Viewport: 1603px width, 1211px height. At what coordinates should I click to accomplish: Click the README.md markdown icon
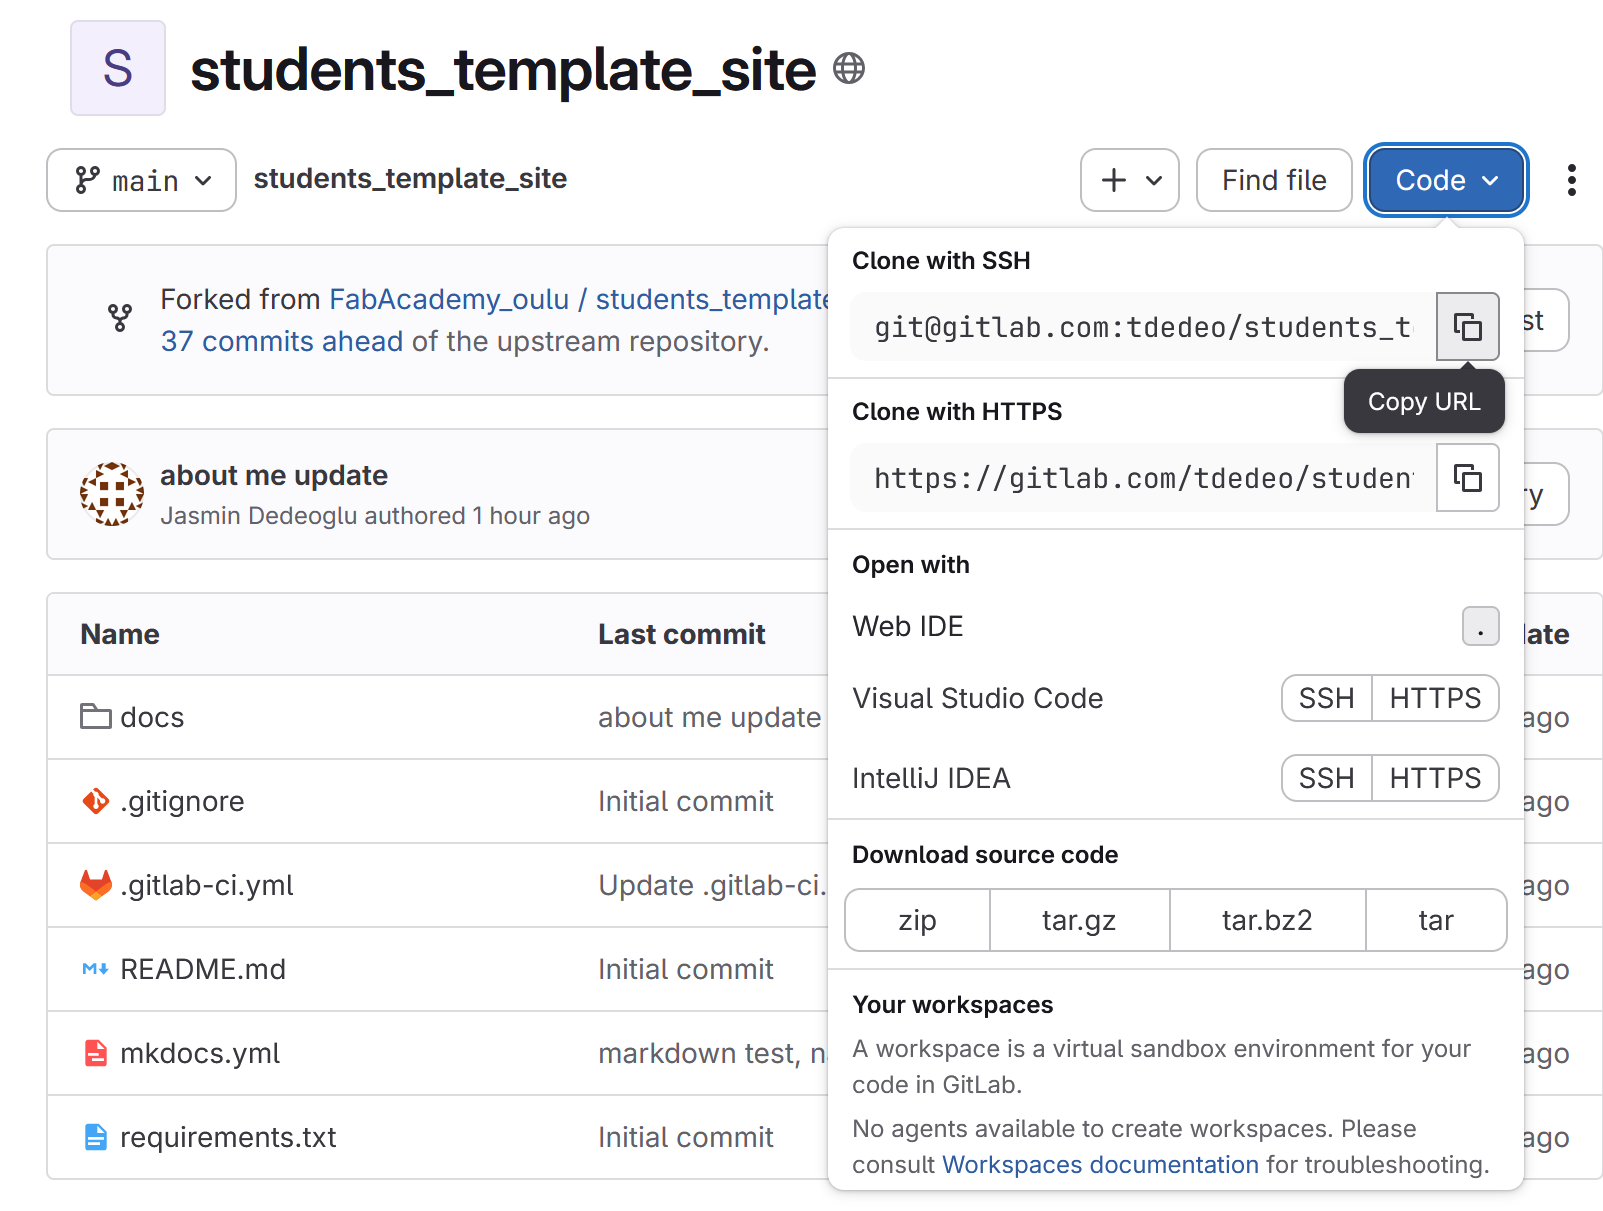(96, 968)
